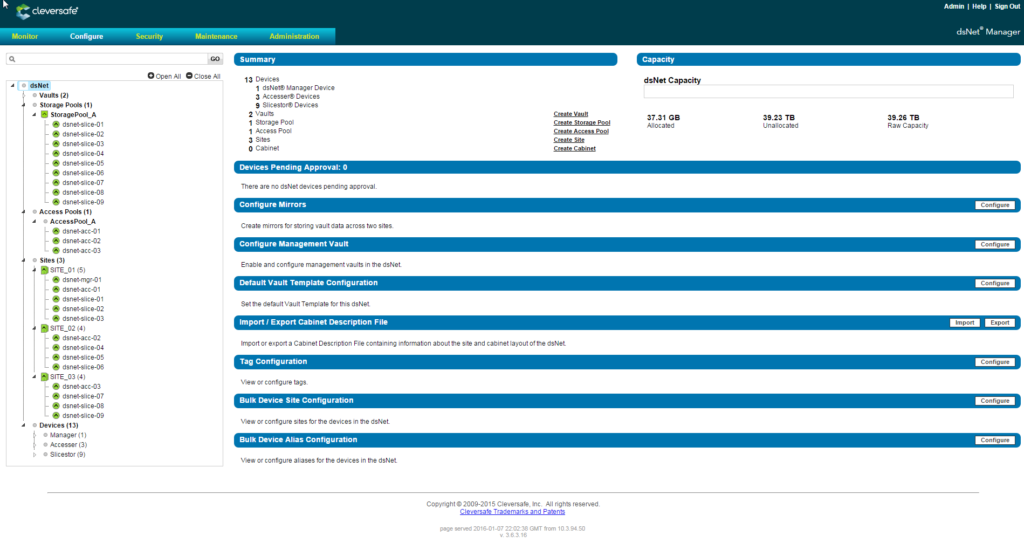Click Configure for Tag Configuration

[x=995, y=362]
